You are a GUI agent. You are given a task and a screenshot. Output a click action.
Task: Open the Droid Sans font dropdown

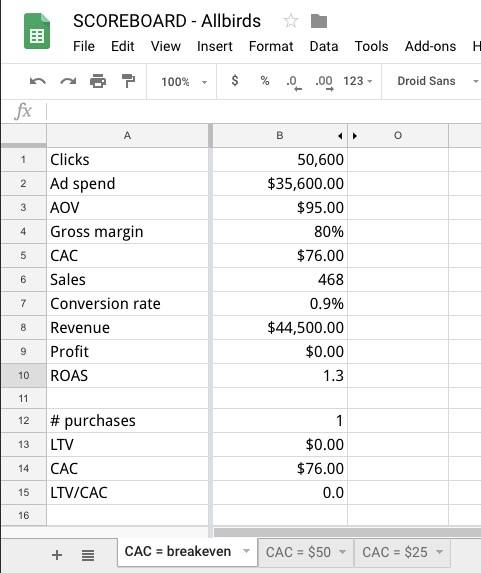(437, 81)
